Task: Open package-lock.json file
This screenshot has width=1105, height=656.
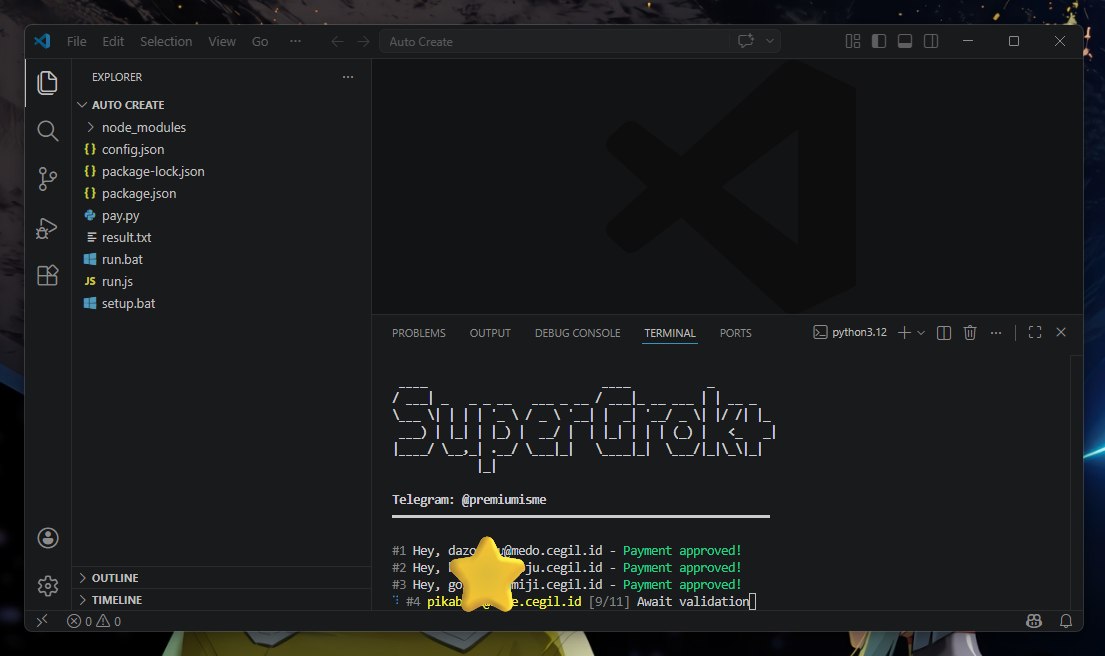Action: click(221, 171)
